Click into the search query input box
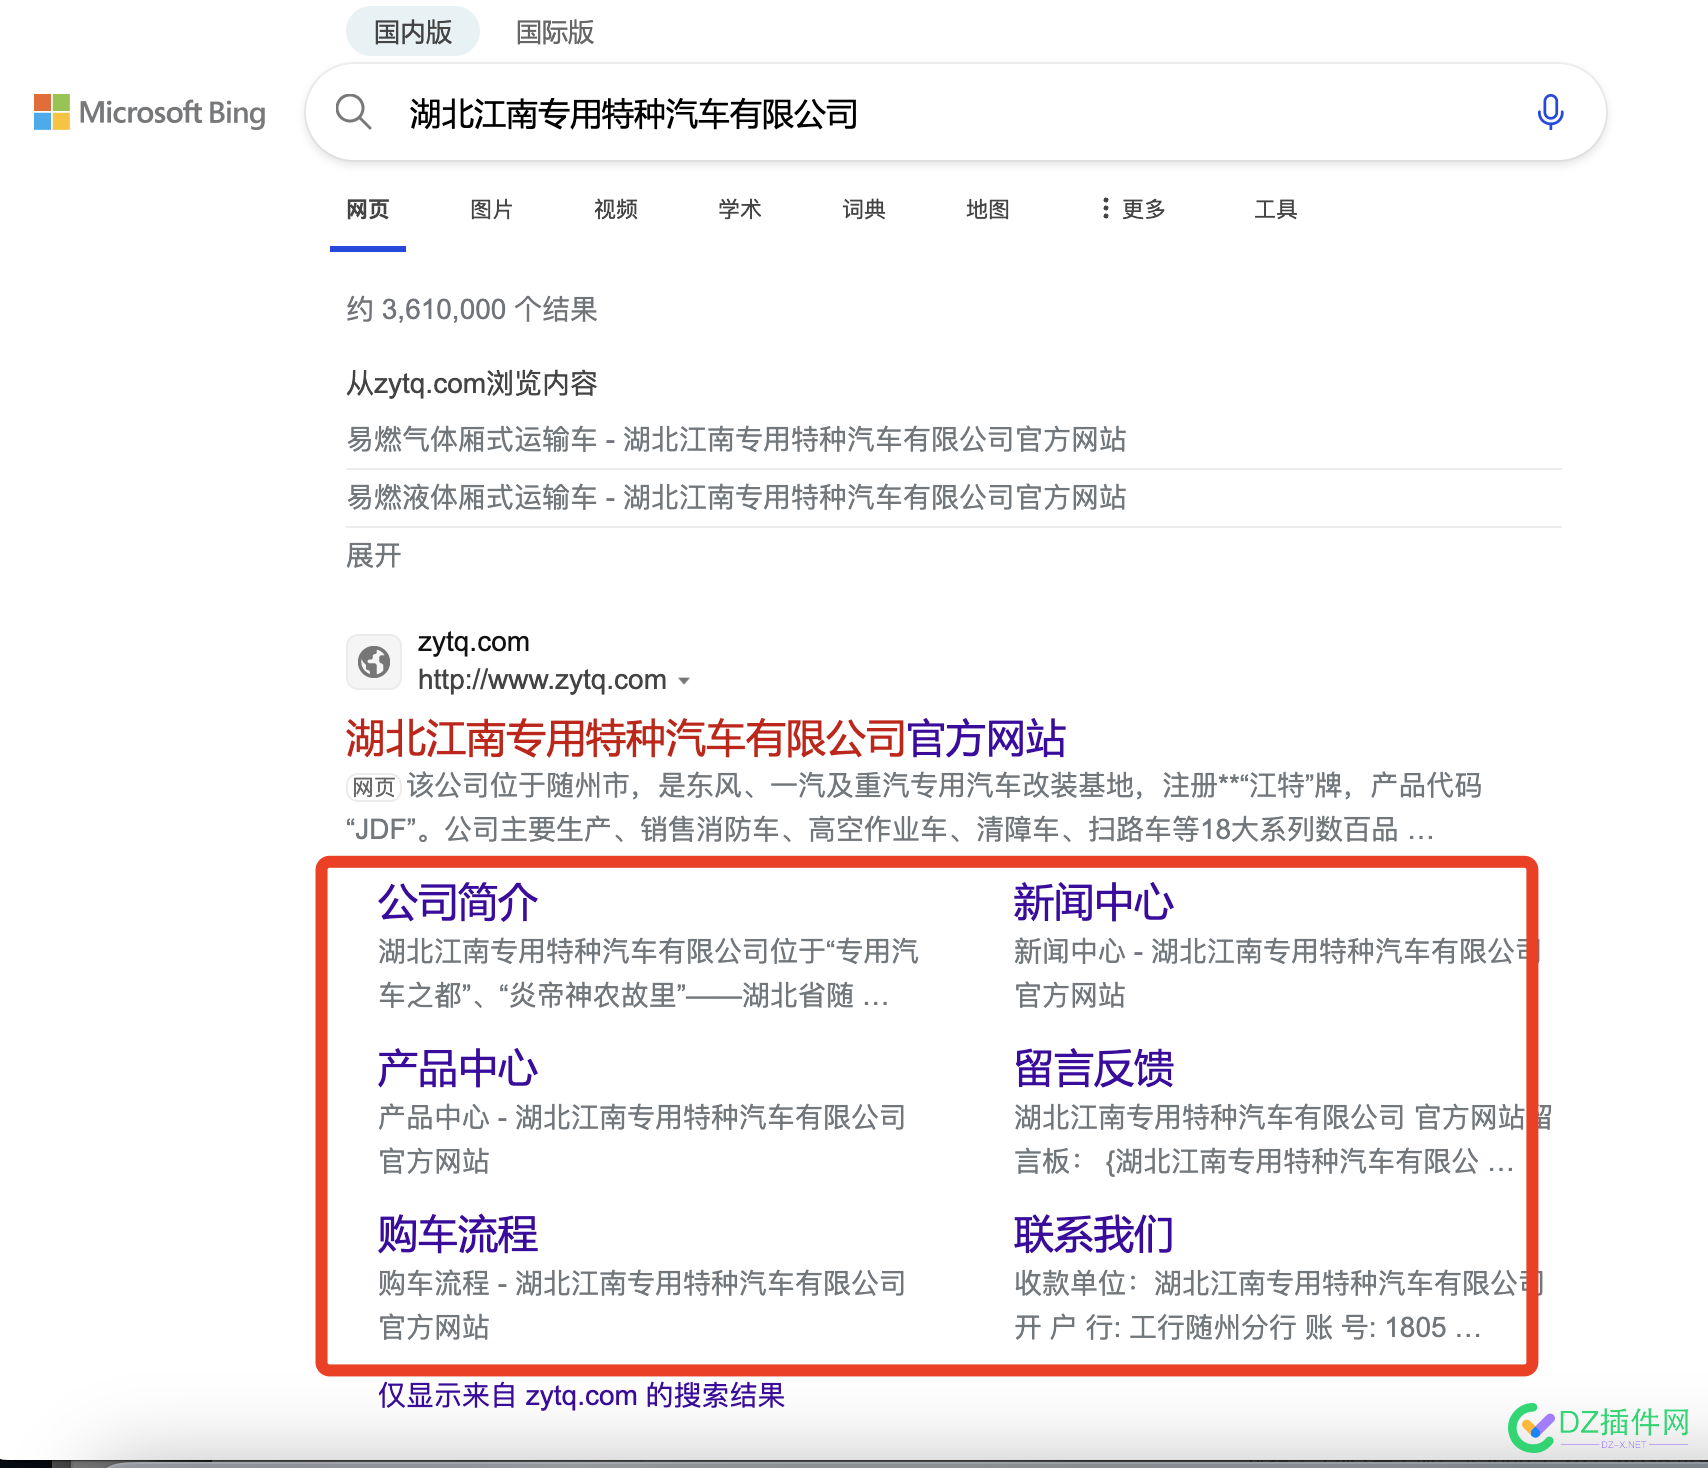Viewport: 1708px width, 1468px height. click(x=955, y=113)
